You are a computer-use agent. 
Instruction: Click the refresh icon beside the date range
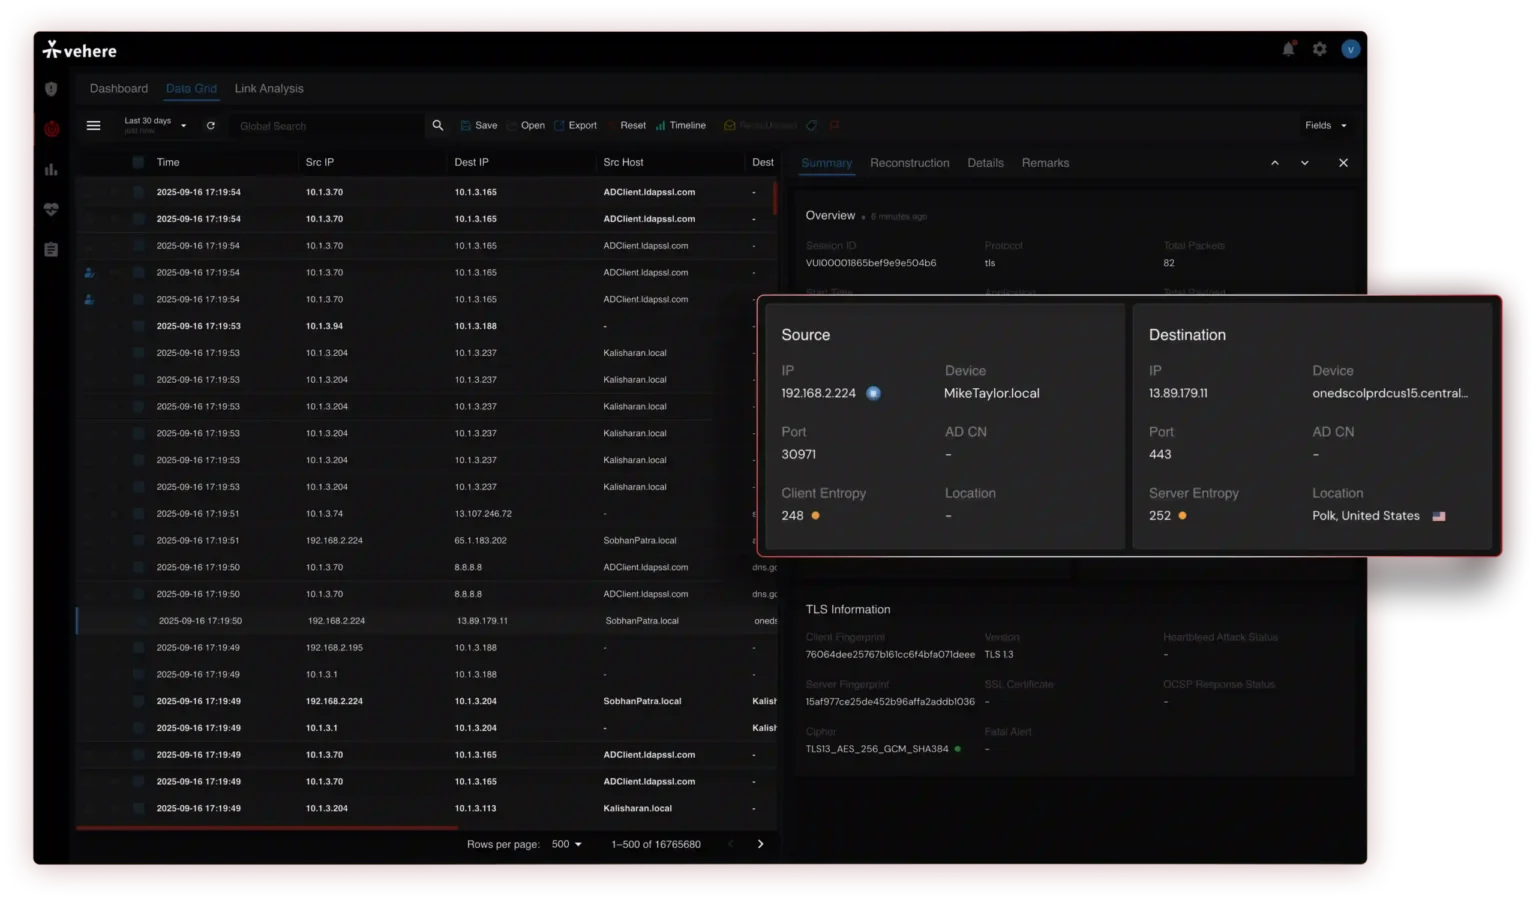tap(210, 126)
